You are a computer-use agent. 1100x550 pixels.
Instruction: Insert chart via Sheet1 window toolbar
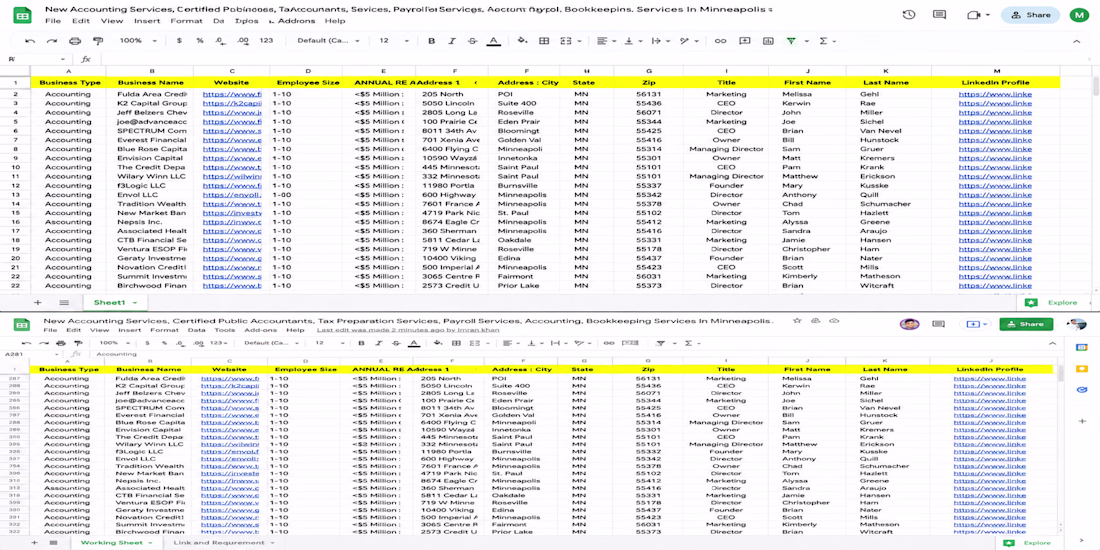[768, 41]
